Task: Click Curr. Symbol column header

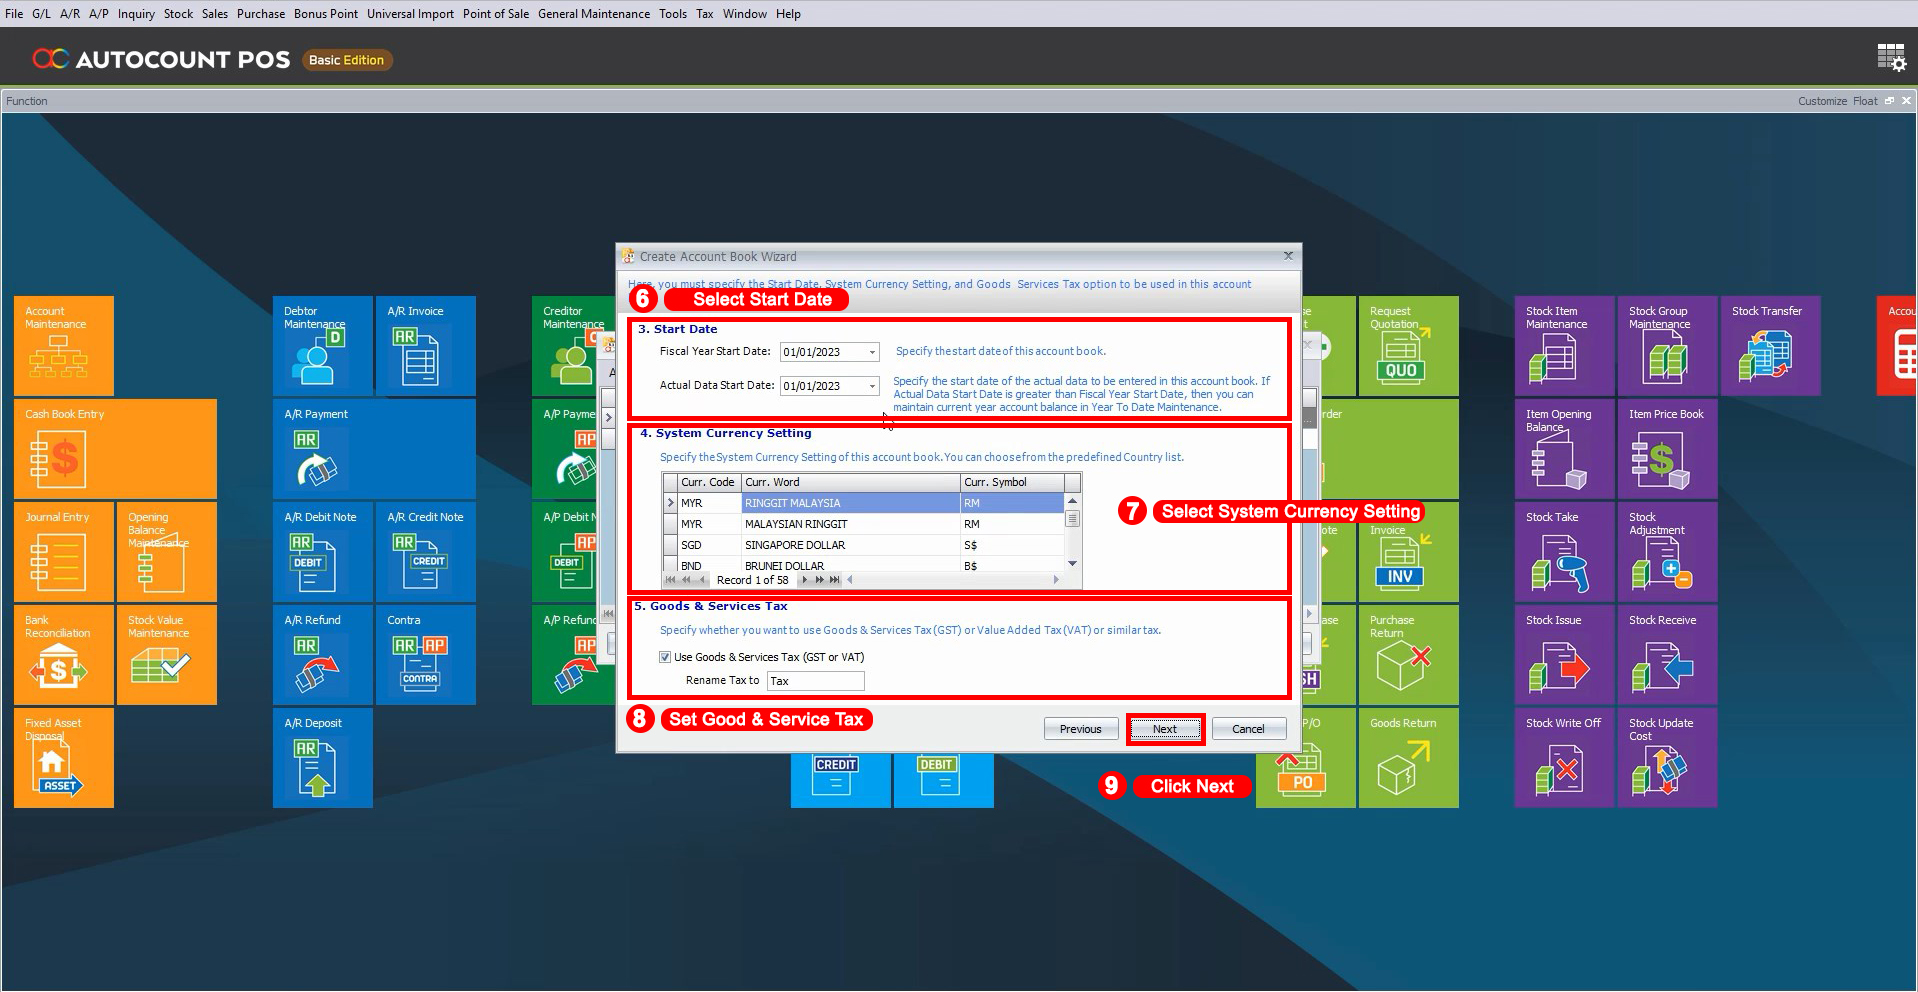Action: tap(1012, 482)
